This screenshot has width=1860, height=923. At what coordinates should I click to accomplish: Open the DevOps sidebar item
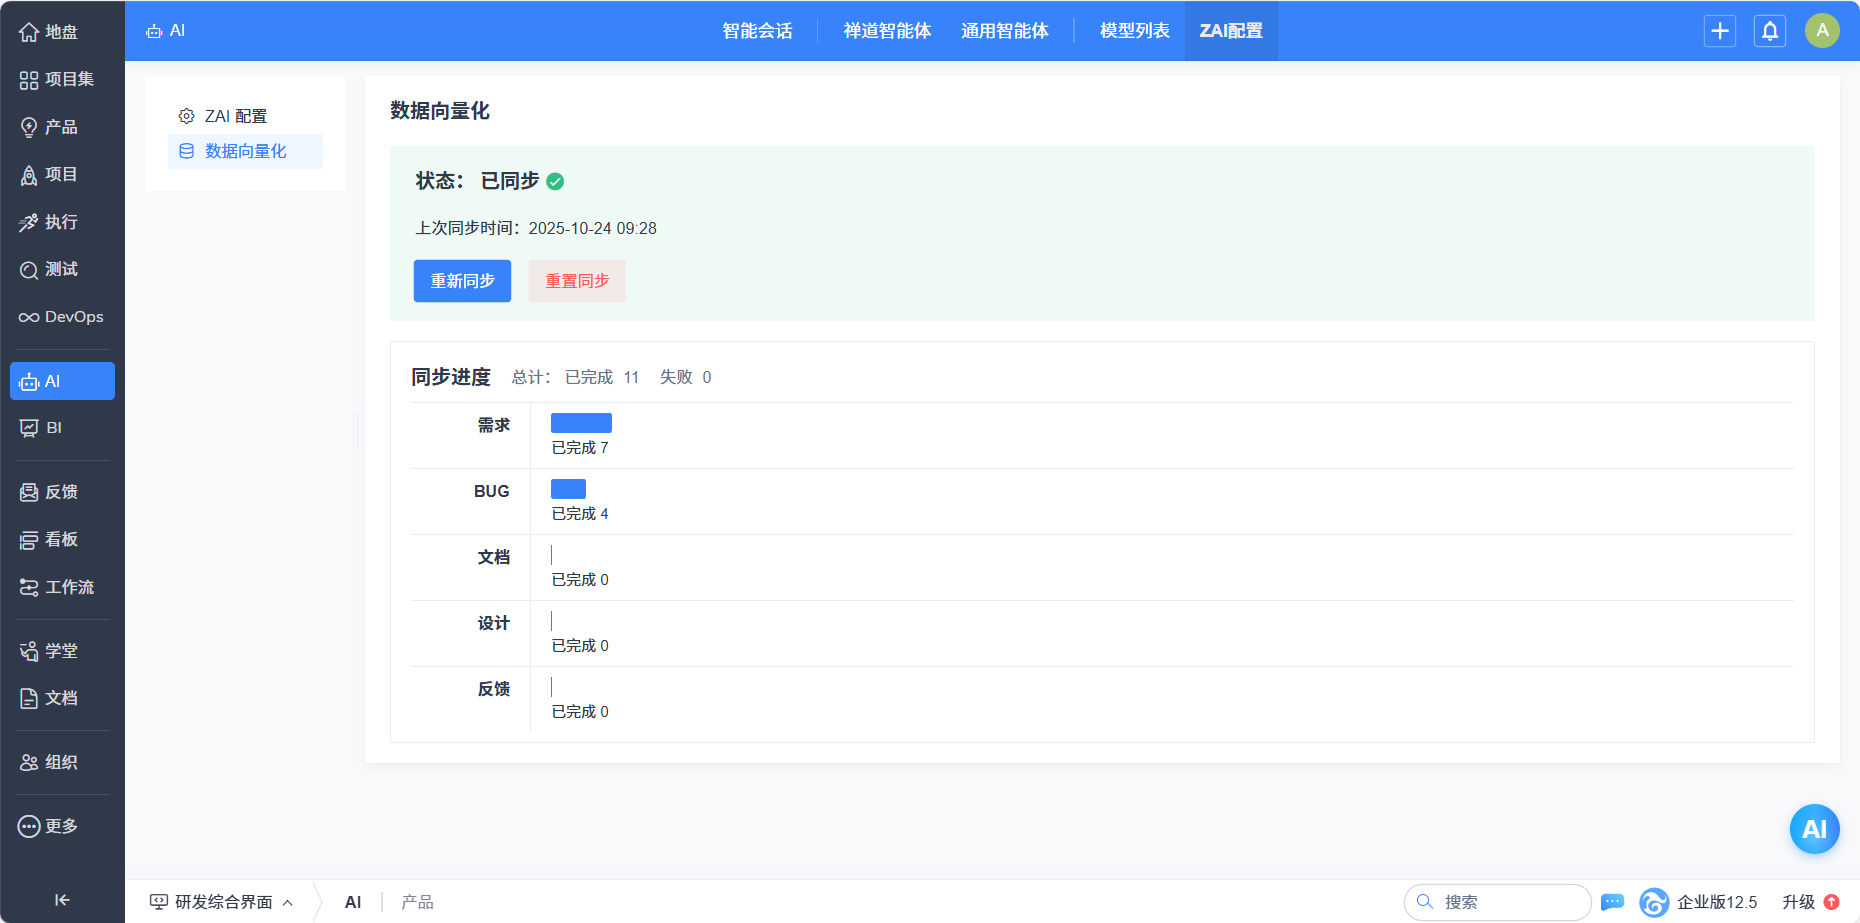click(62, 317)
